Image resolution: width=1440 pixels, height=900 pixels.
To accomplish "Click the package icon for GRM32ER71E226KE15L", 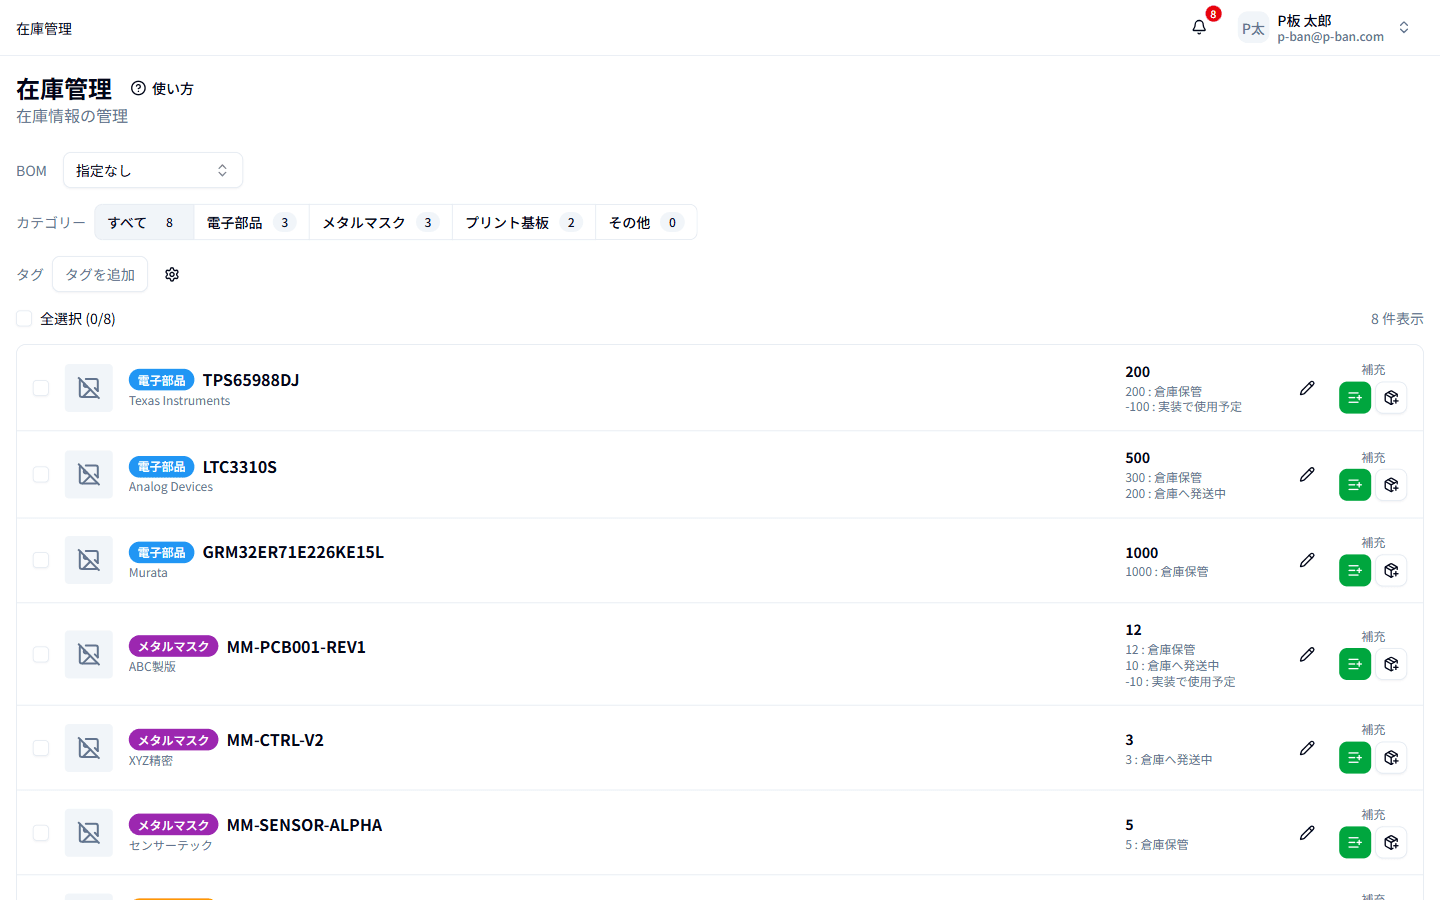I will pos(1391,571).
